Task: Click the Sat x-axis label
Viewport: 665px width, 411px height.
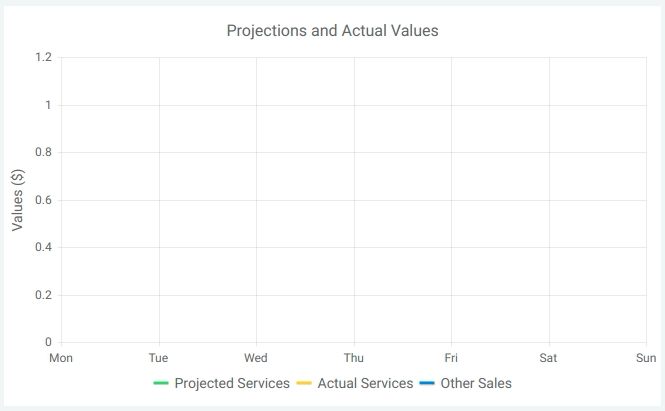Action: point(548,357)
